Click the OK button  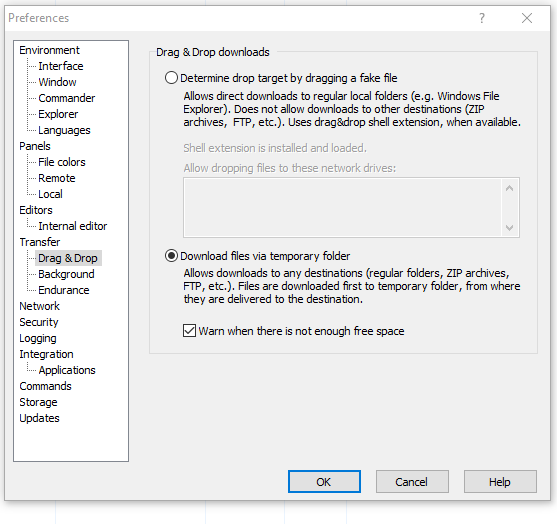tap(324, 482)
